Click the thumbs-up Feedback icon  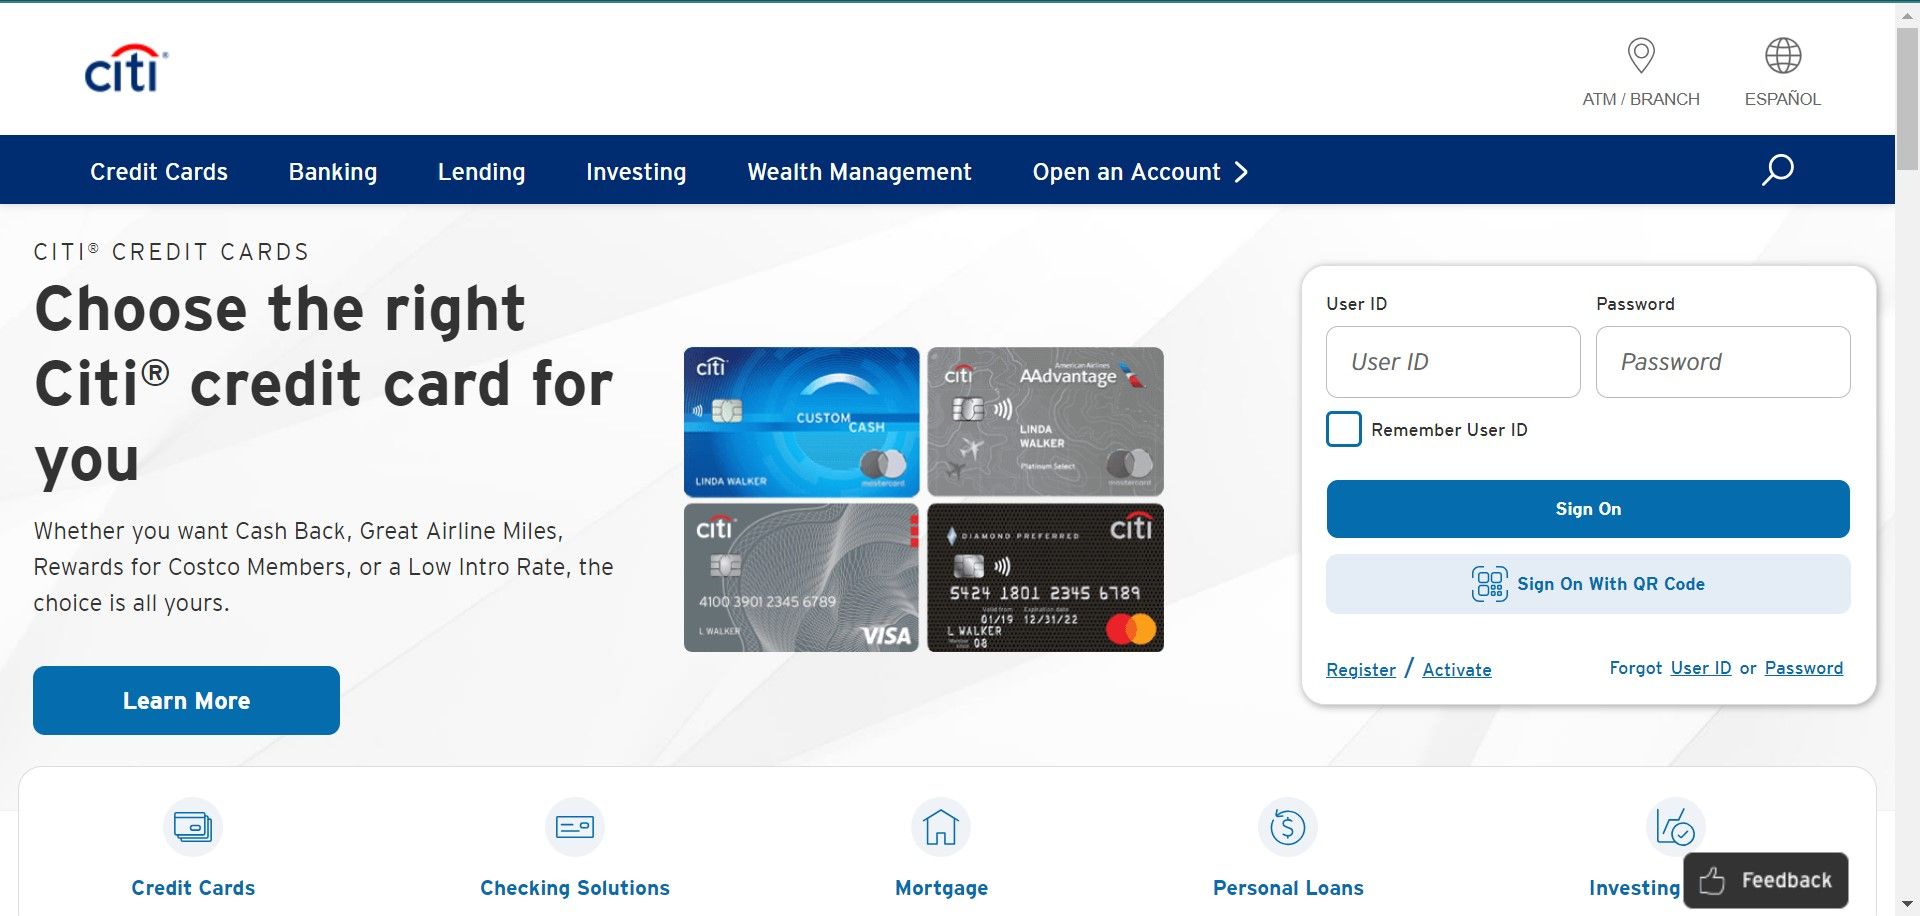click(x=1712, y=880)
